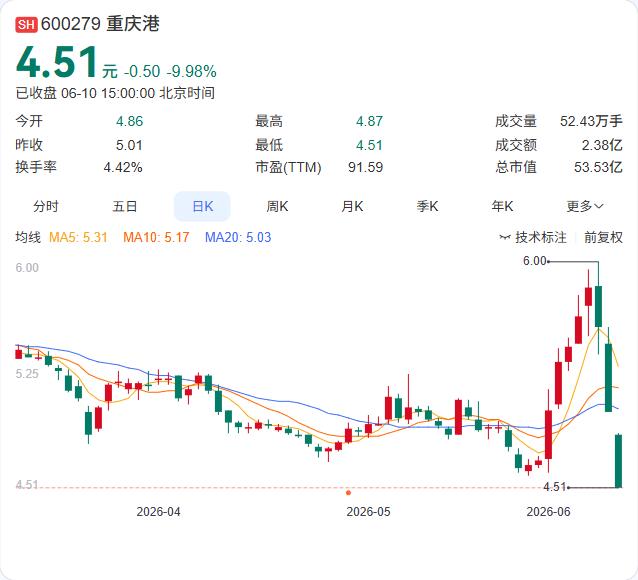Click the 2026-06 date axis label
This screenshot has height=580, width=638.
(548, 512)
